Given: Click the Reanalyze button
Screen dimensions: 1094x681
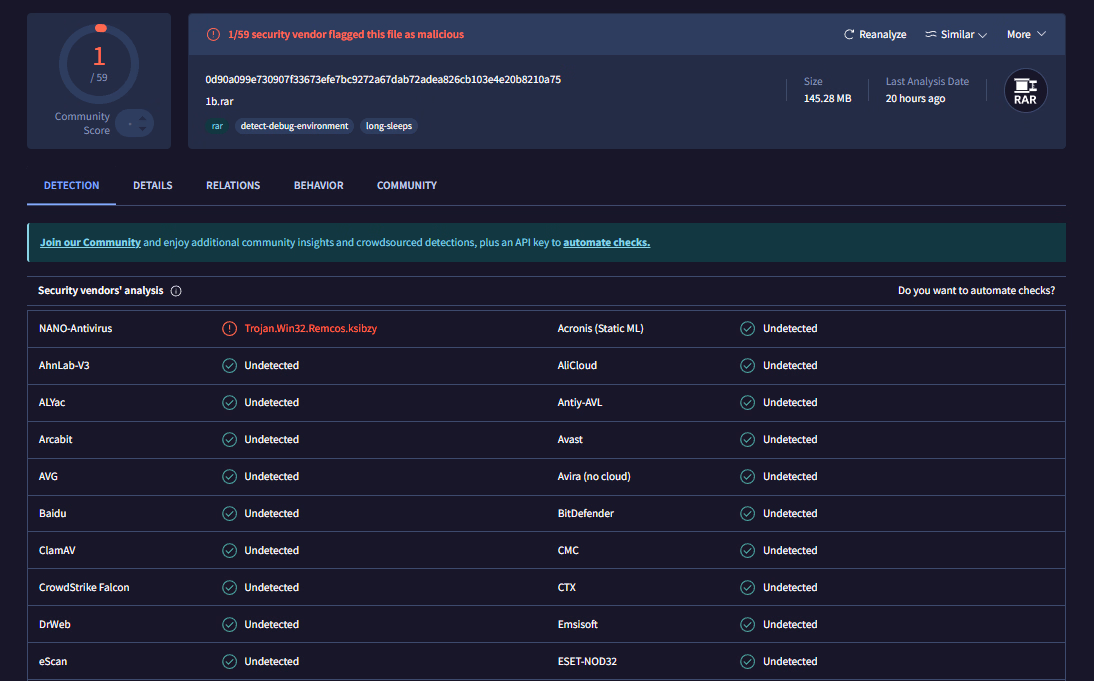Looking at the screenshot, I should (x=875, y=34).
